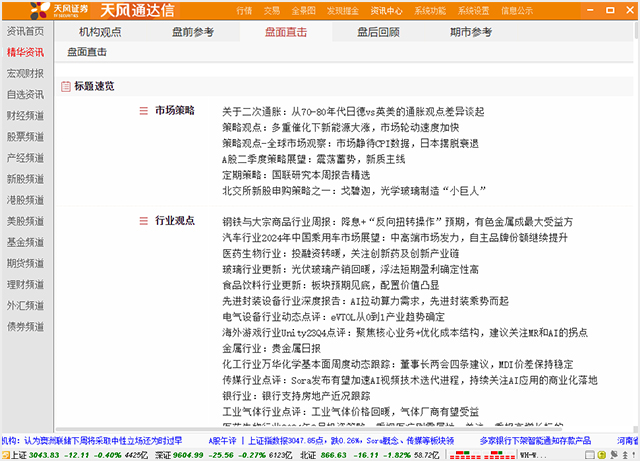Image resolution: width=640 pixels, height=461 pixels.
Task: Open 美股频道 in the sidebar
Action: (25, 221)
